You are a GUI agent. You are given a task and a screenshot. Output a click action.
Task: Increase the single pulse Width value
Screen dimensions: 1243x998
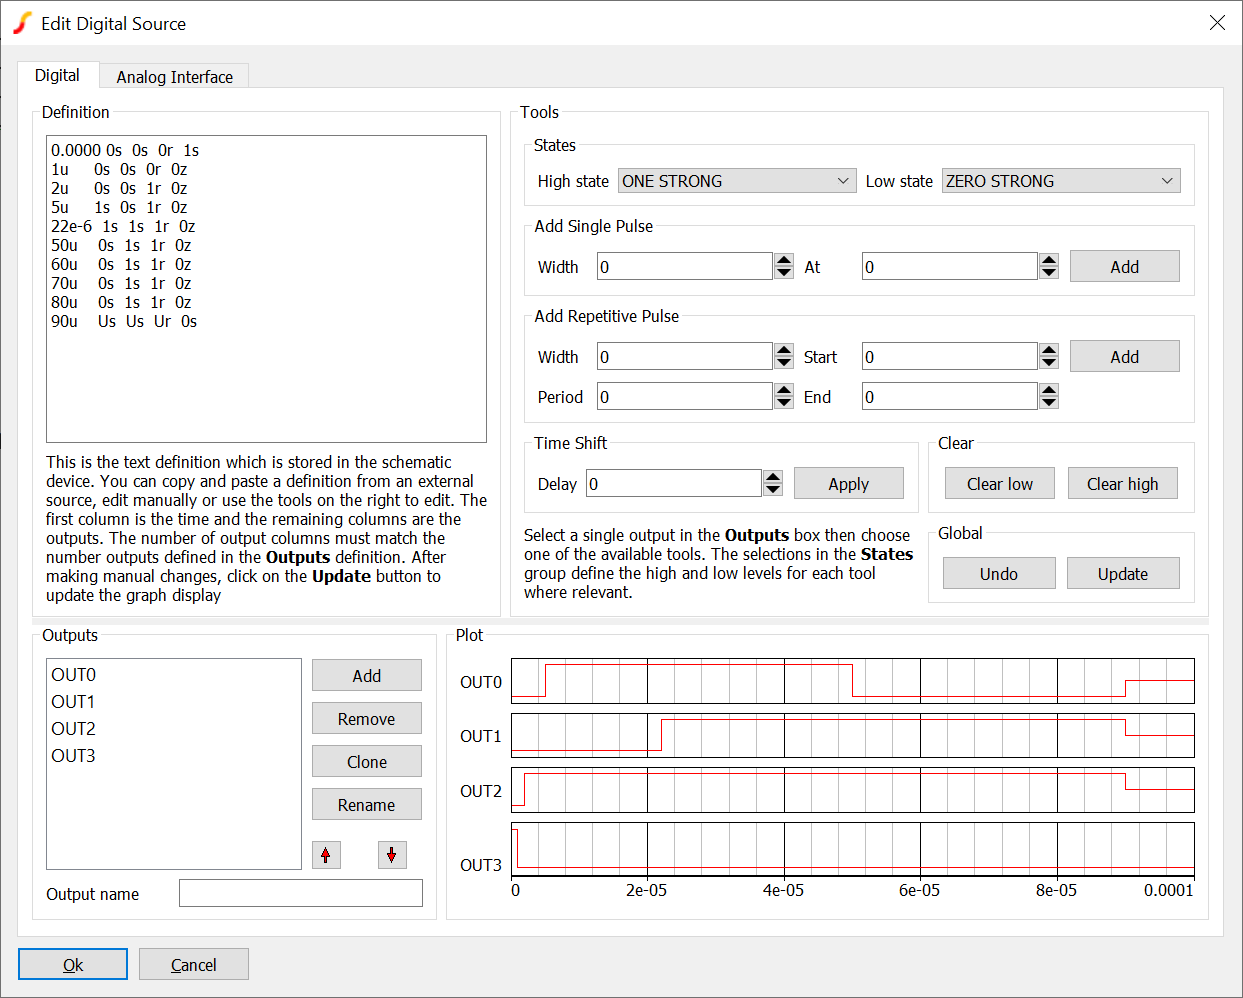click(784, 260)
